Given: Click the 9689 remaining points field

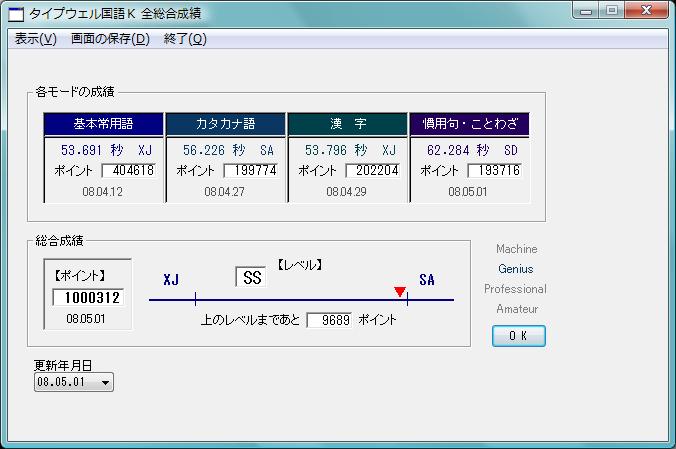Looking at the screenshot, I should [329, 320].
